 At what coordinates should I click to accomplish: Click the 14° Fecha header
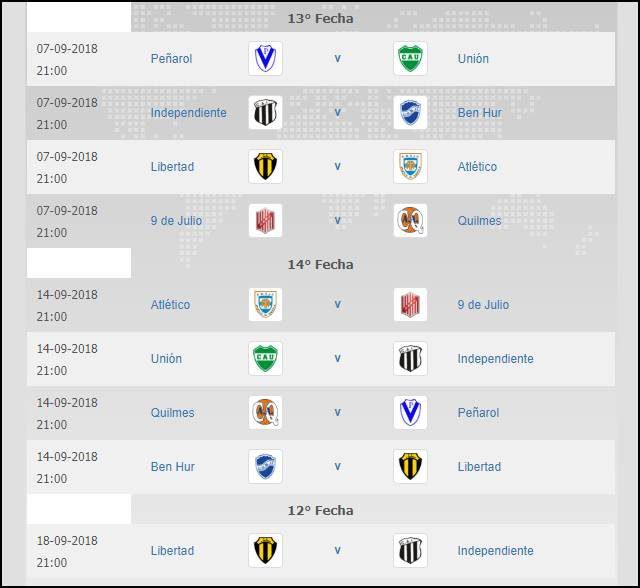coord(320,265)
